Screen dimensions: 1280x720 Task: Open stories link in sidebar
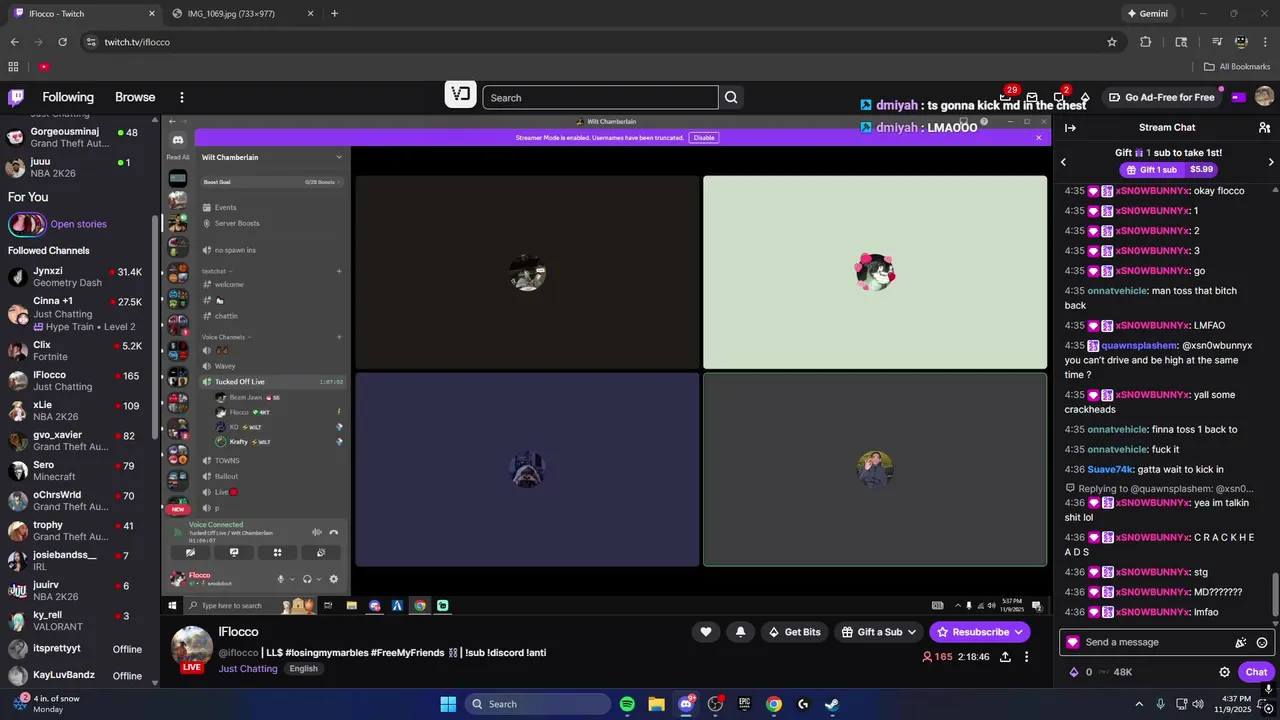pyautogui.click(x=78, y=224)
